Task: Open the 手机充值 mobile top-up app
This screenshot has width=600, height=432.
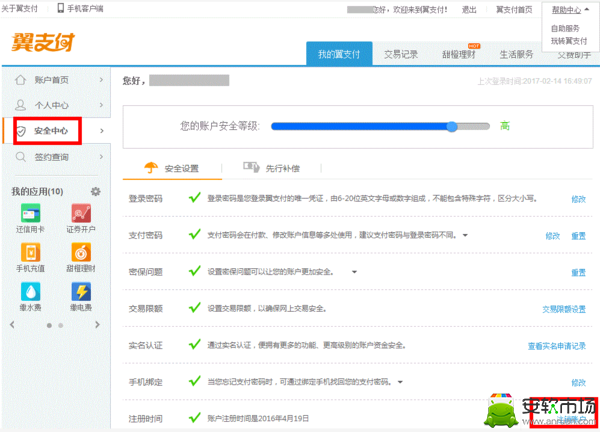Action: [x=31, y=252]
